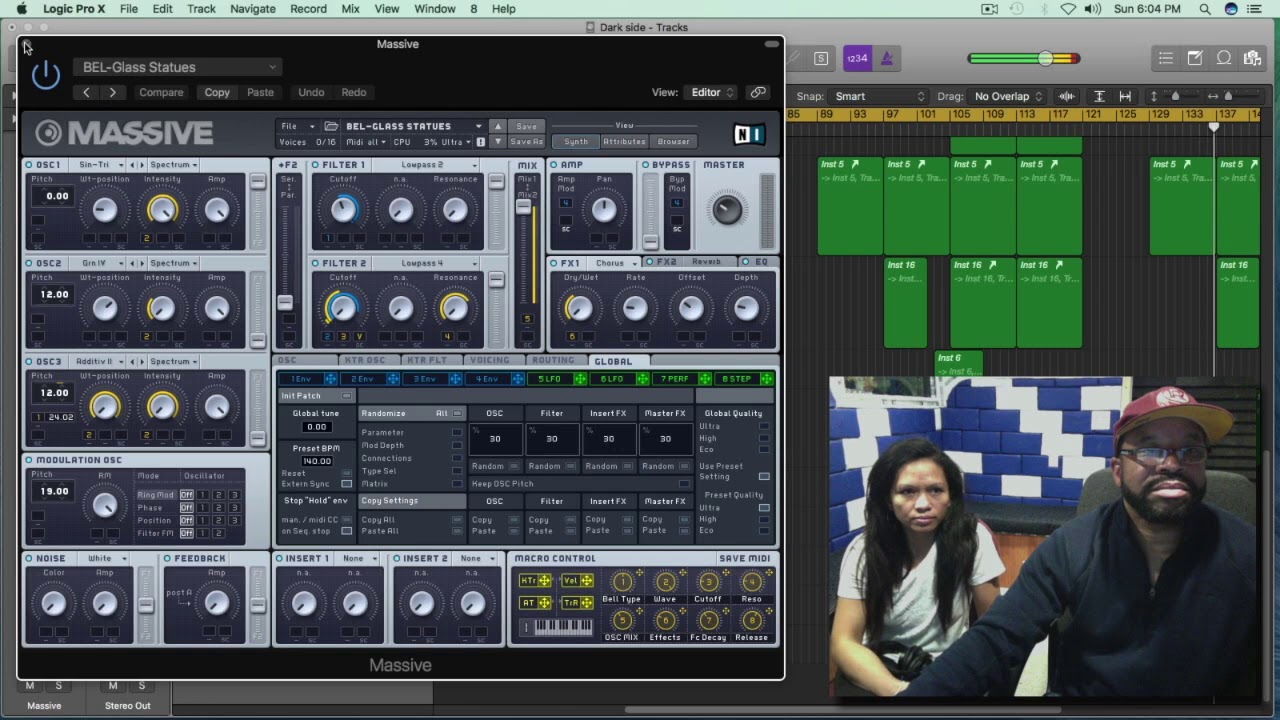Screen dimensions: 1280x720
Task: Toggle the count-in 1234 button
Action: [857, 58]
